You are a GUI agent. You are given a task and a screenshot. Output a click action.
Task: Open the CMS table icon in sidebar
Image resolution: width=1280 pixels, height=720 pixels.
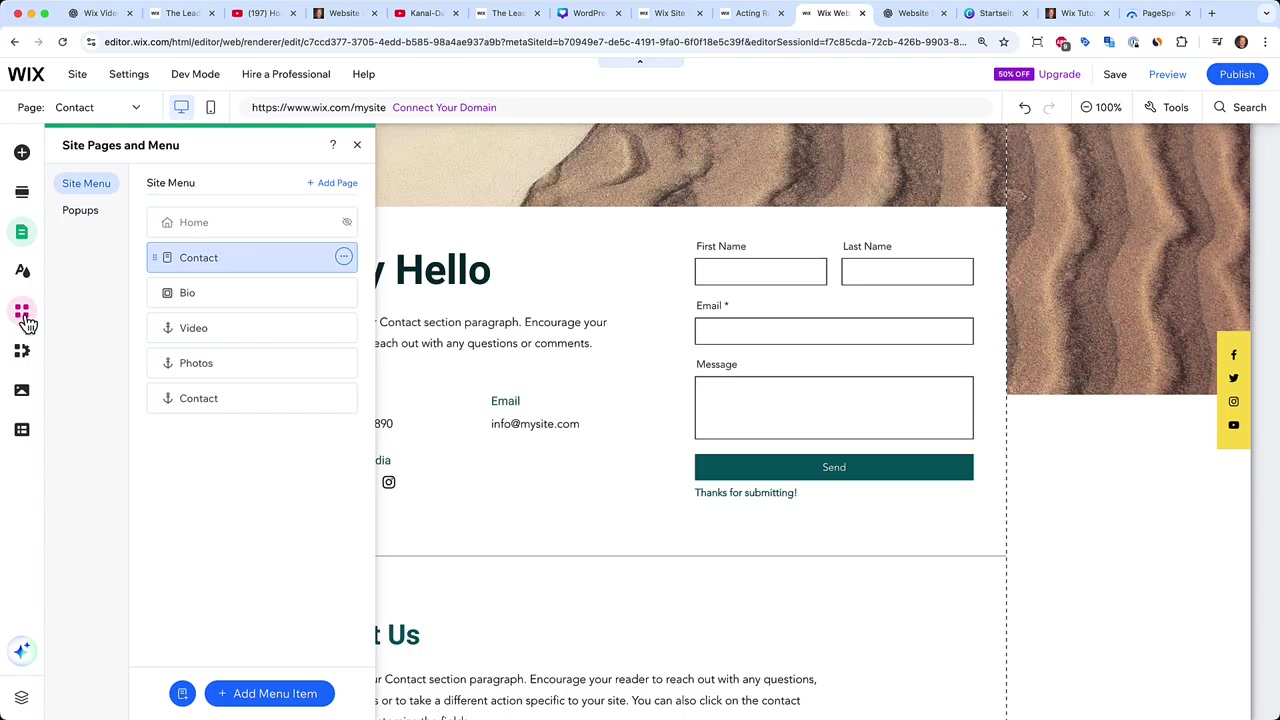click(x=22, y=430)
